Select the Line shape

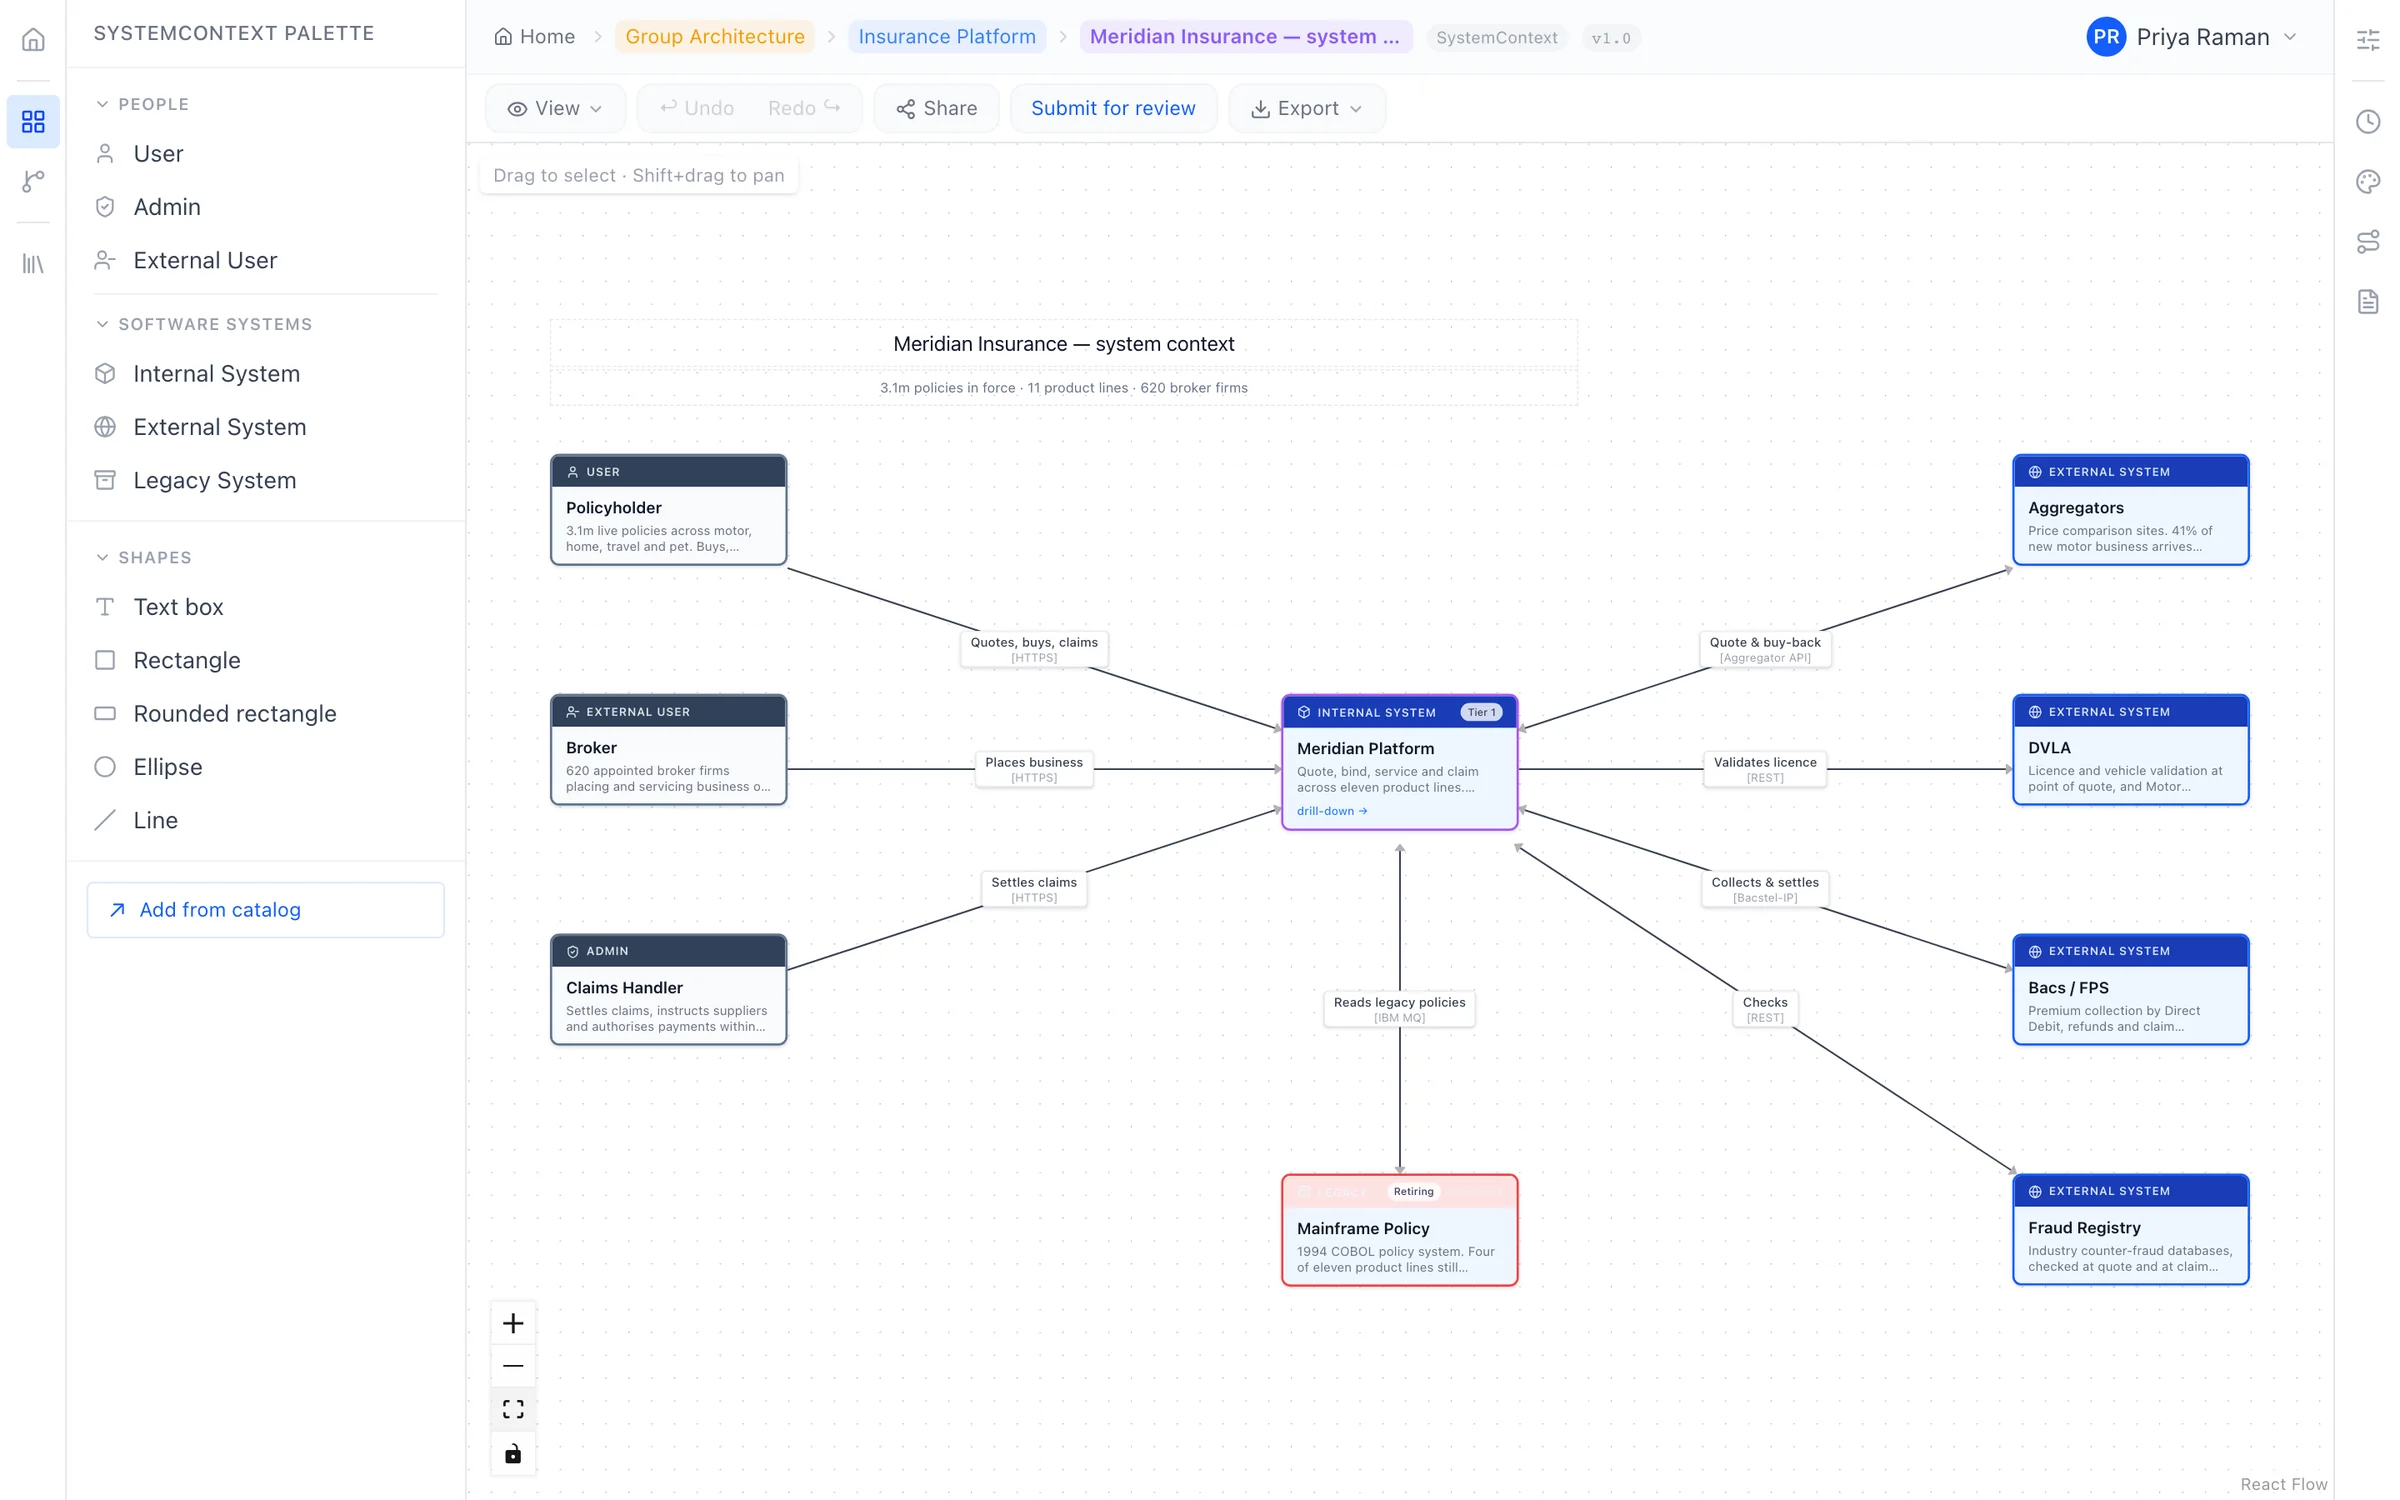(x=265, y=820)
